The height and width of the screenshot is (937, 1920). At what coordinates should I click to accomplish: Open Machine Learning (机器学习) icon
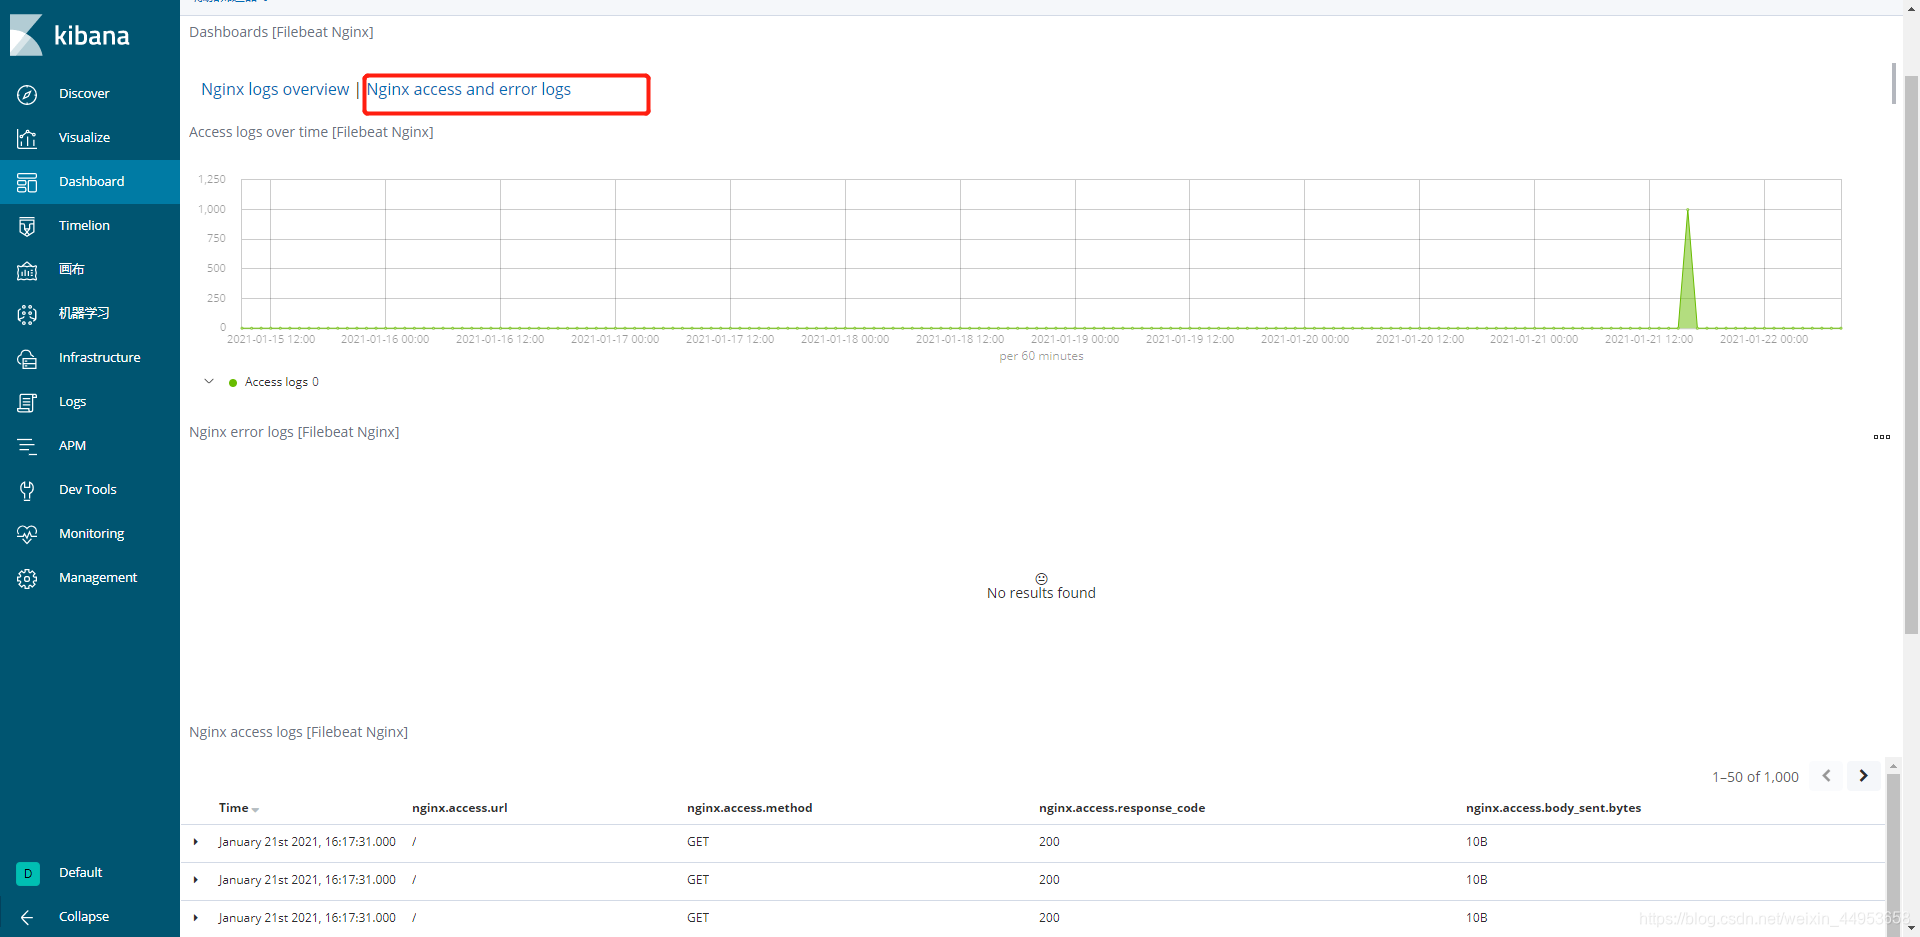point(27,314)
